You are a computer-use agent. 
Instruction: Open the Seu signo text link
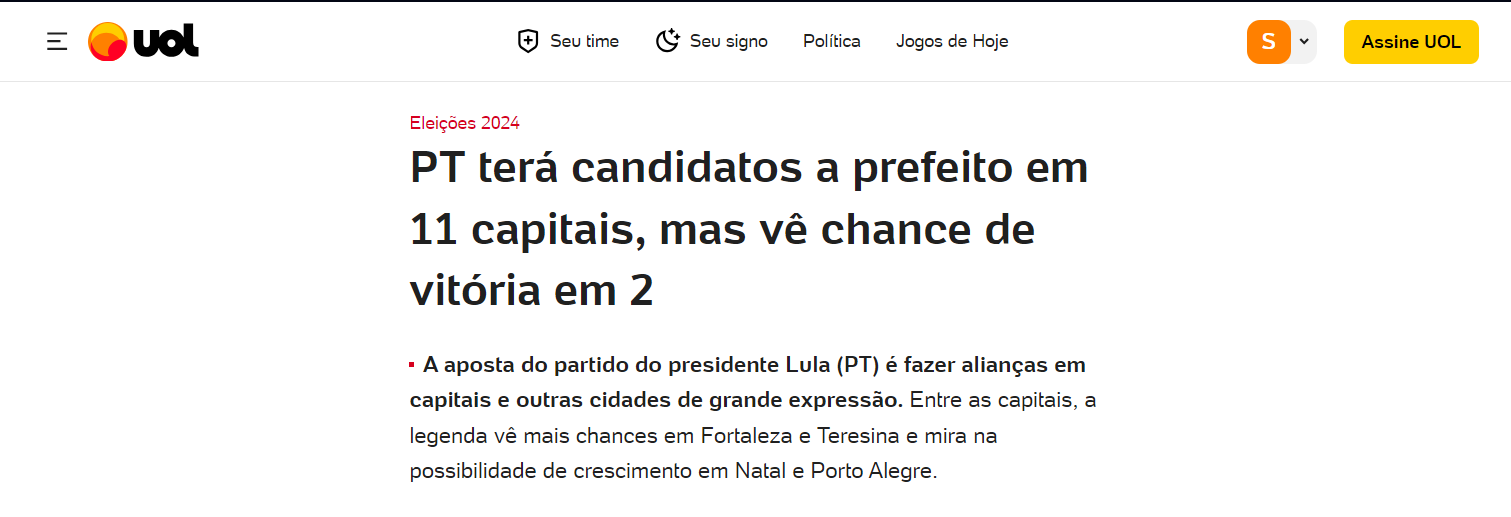coord(728,42)
